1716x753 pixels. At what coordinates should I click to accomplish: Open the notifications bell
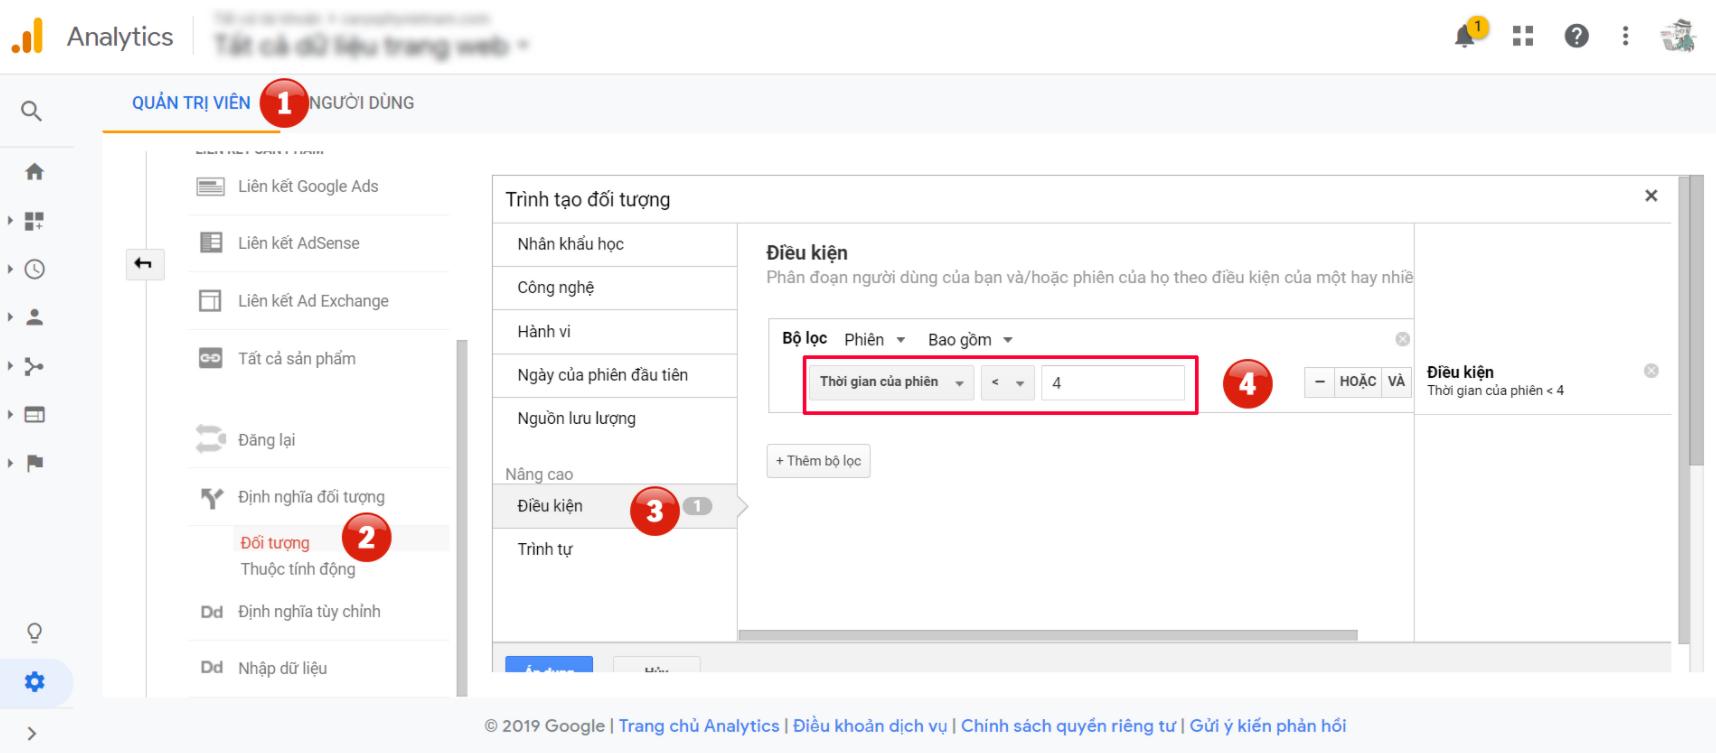pos(1466,36)
